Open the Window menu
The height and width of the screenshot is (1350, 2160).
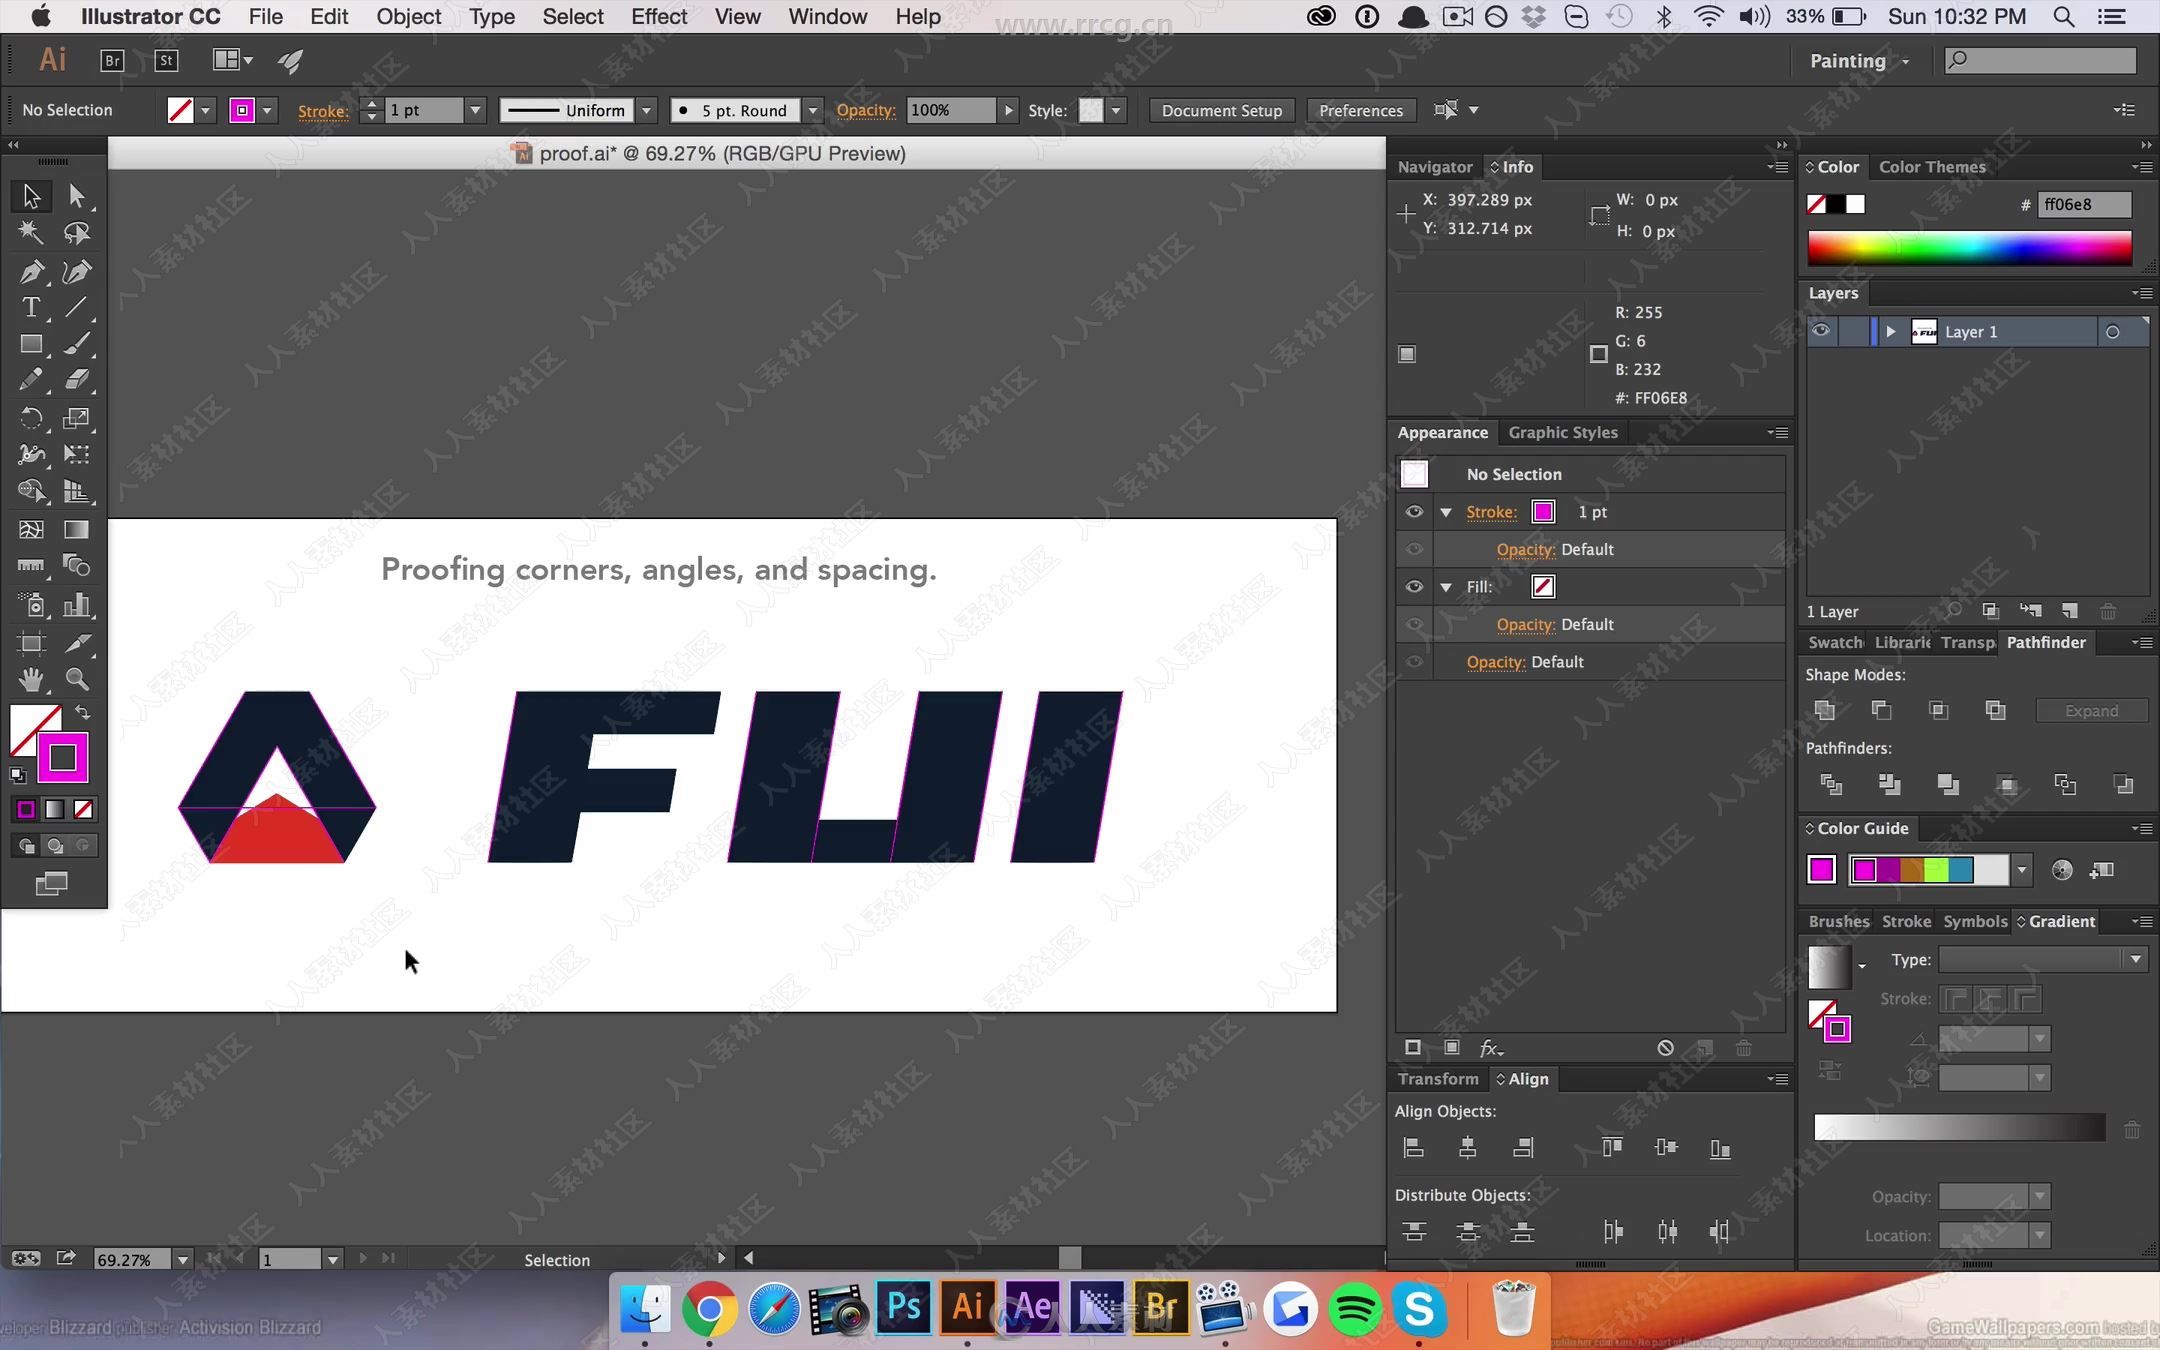(827, 16)
